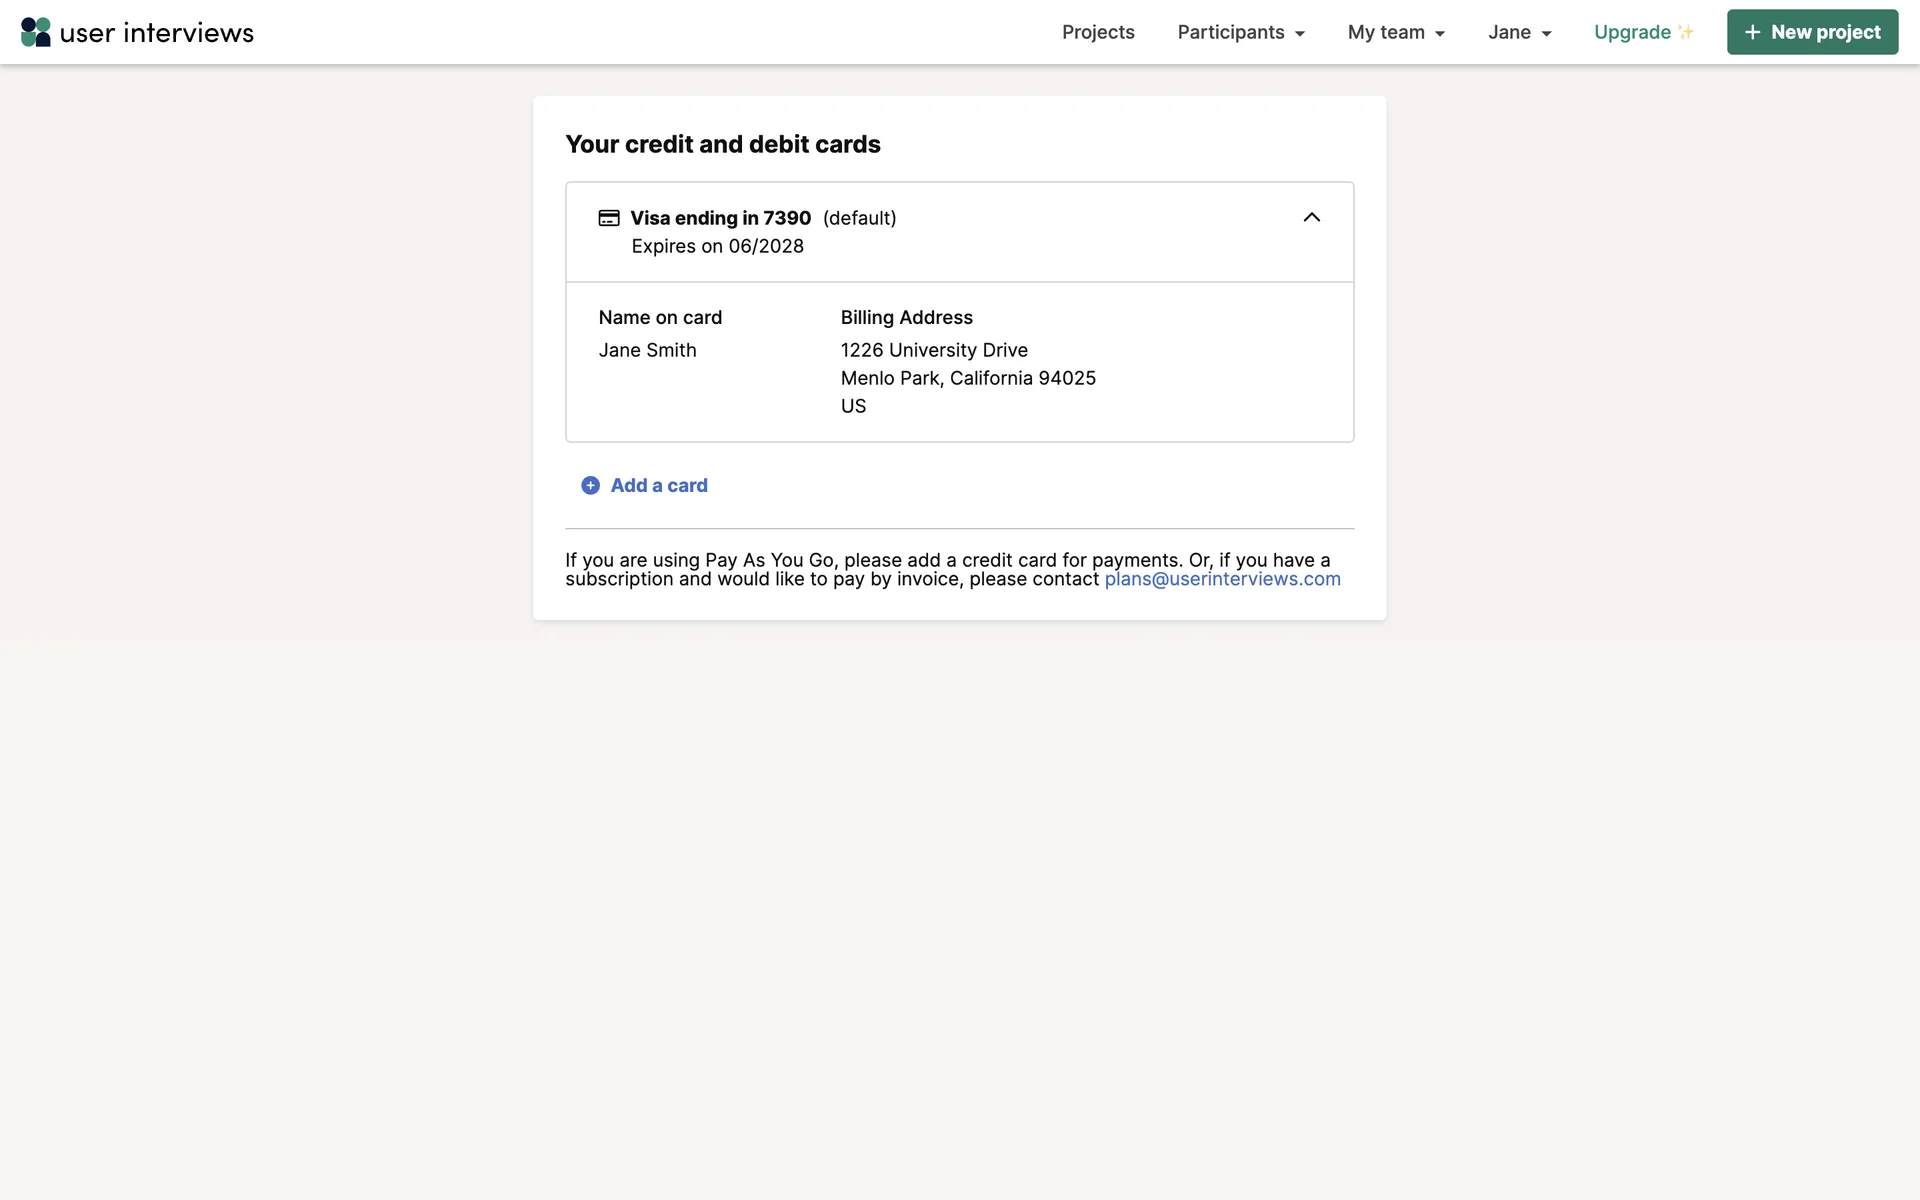1920x1200 pixels.
Task: Click the User Interviews logo icon
Action: (x=36, y=32)
